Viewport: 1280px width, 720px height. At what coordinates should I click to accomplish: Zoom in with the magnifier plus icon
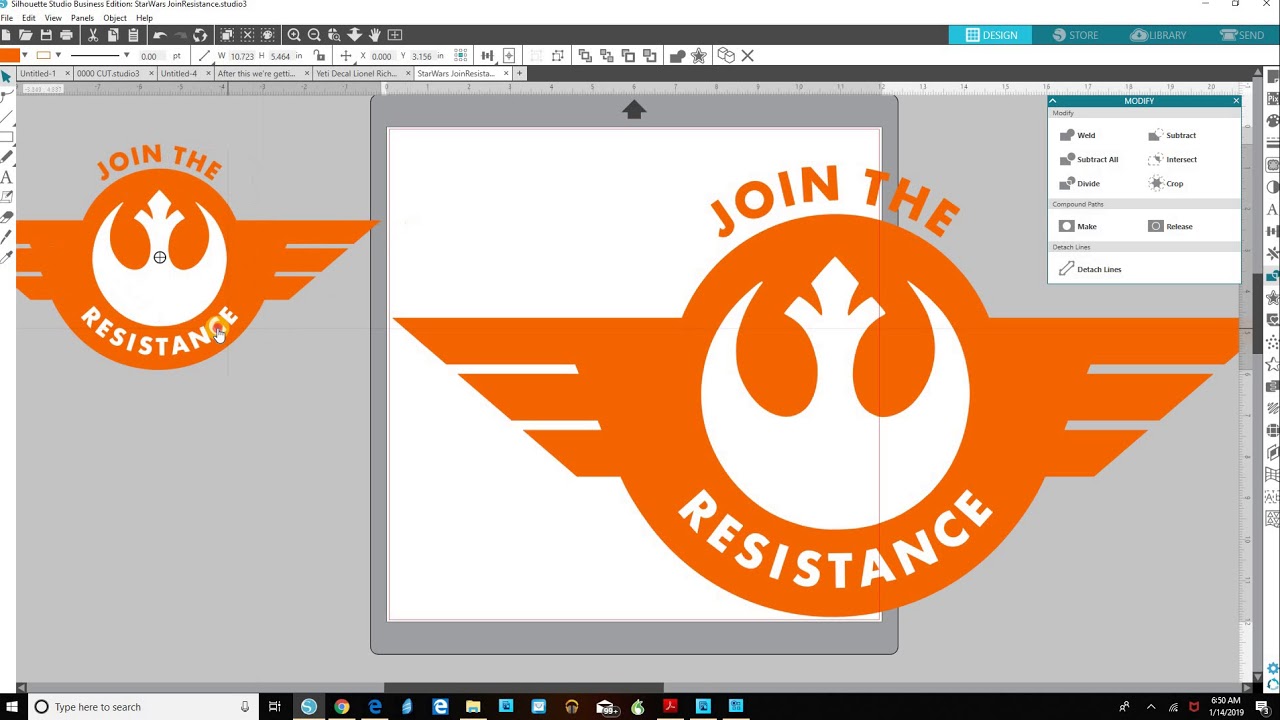[294, 35]
